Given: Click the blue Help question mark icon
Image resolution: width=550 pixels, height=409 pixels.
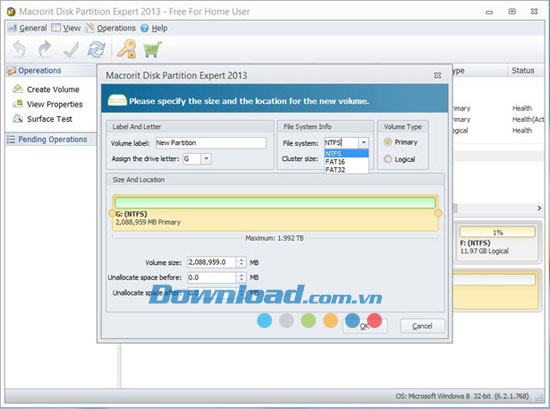Looking at the screenshot, I should [145, 28].
